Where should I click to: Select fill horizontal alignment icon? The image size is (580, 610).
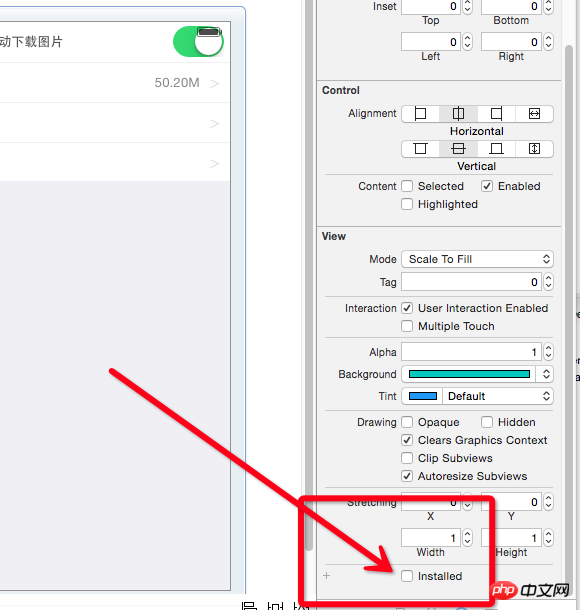click(534, 114)
